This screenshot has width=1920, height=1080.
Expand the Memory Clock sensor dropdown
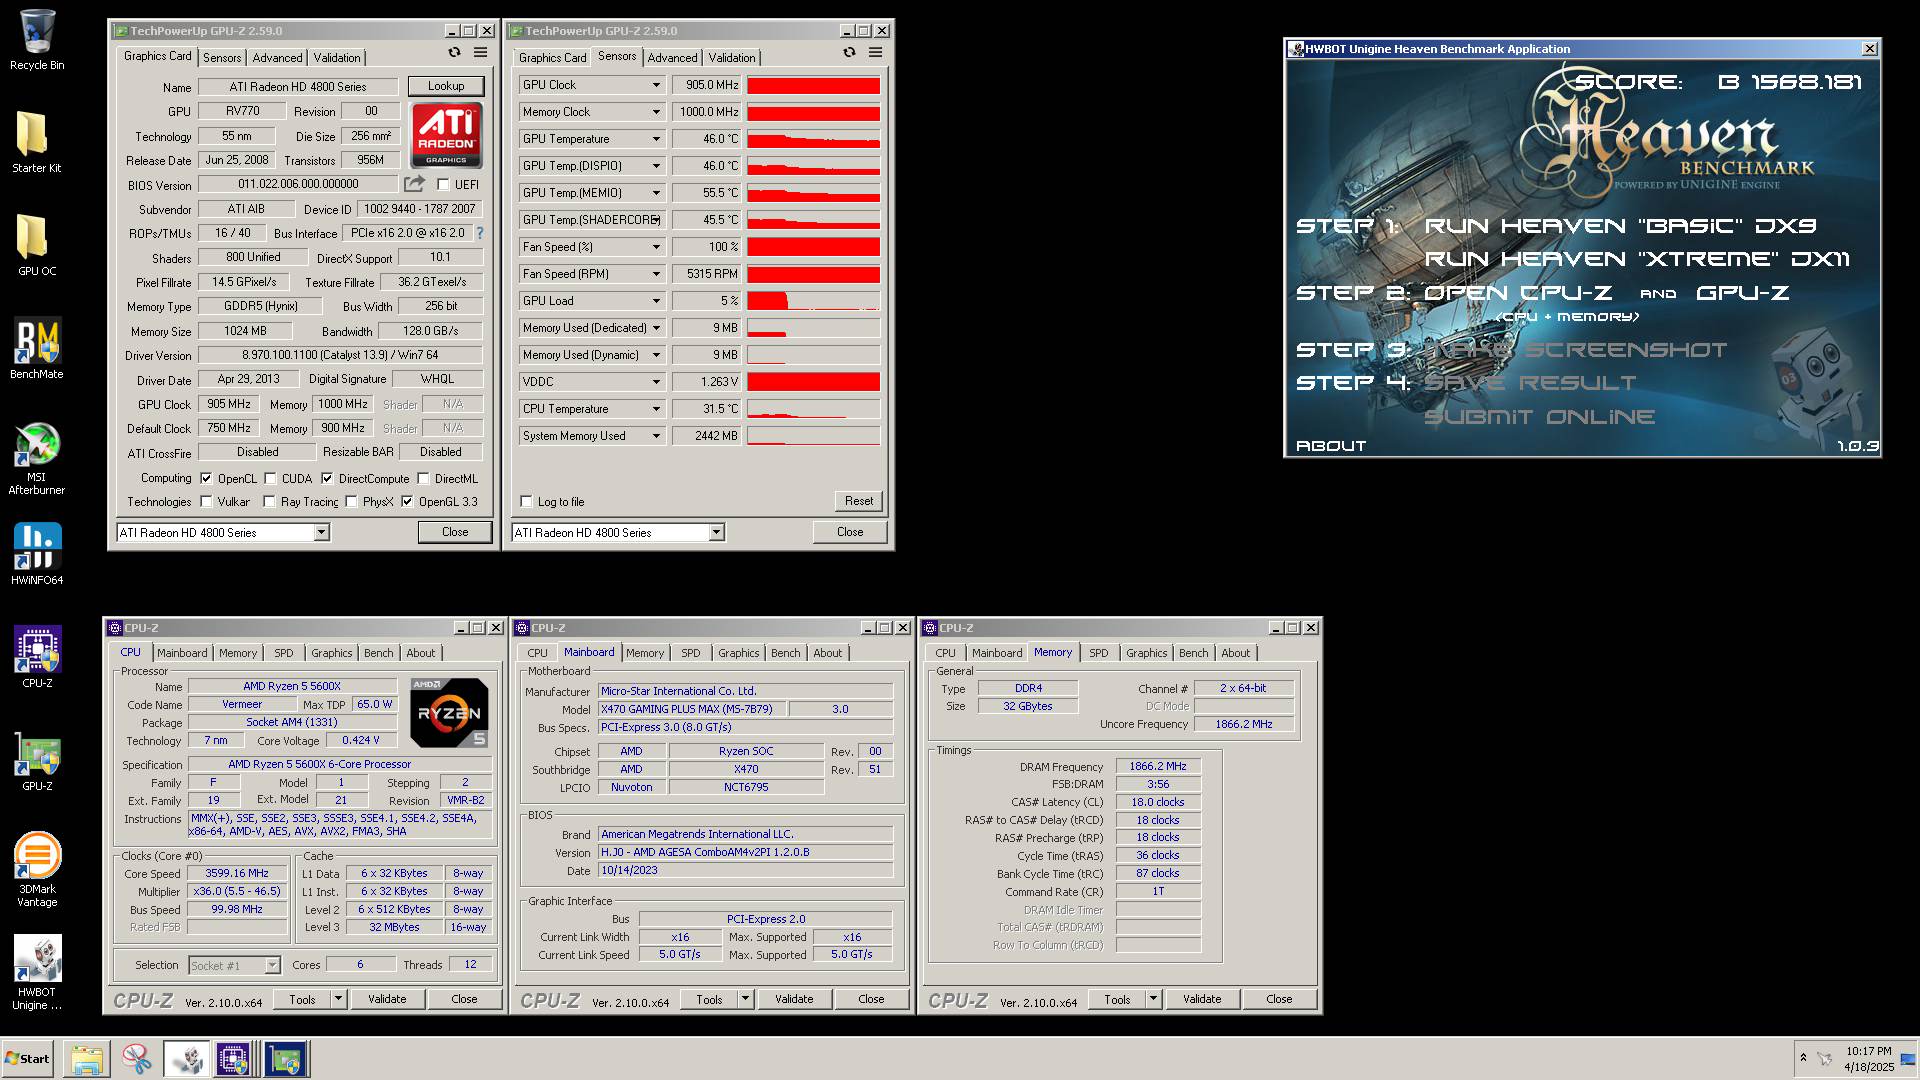(656, 112)
